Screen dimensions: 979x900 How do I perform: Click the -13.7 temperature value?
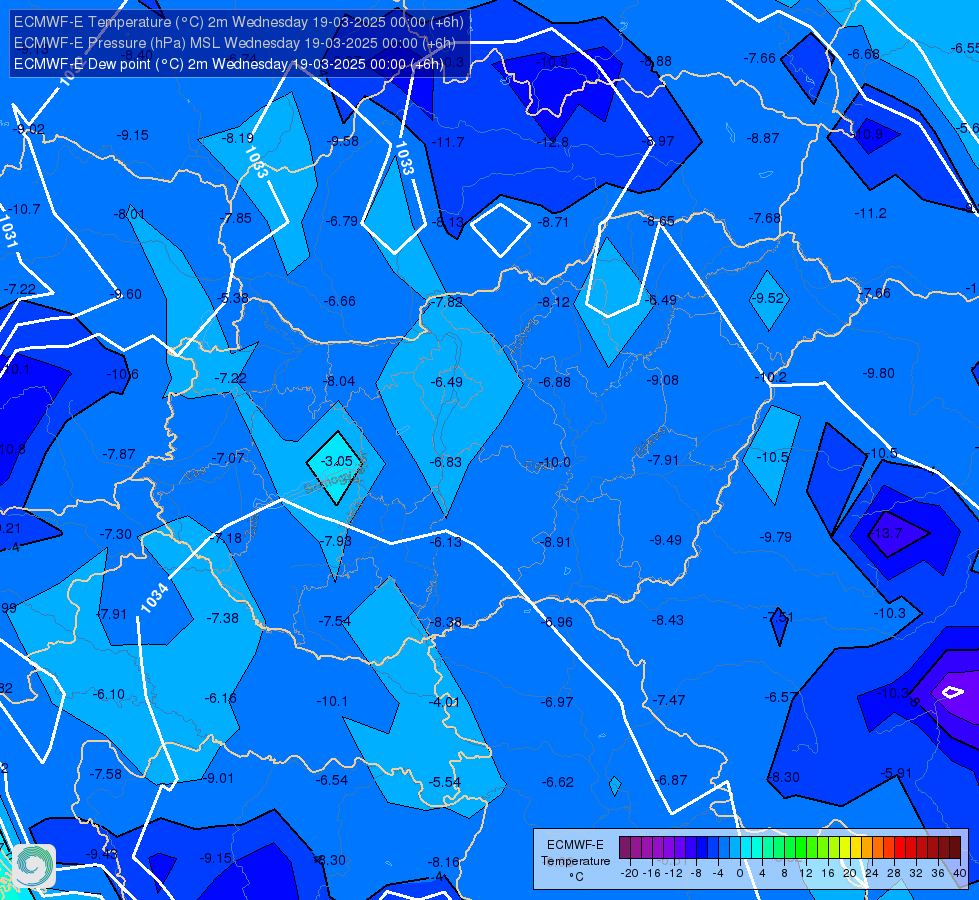click(x=885, y=533)
